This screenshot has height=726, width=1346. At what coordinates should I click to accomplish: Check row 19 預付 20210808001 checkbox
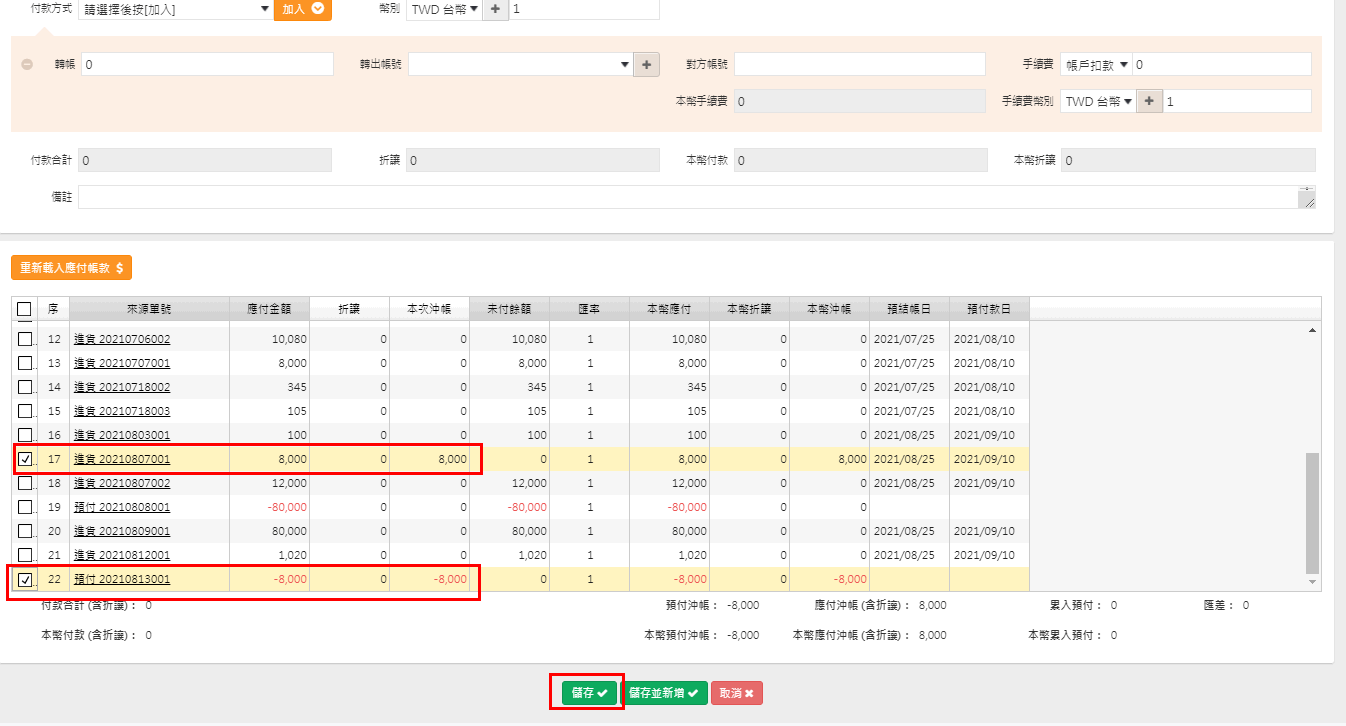25,507
